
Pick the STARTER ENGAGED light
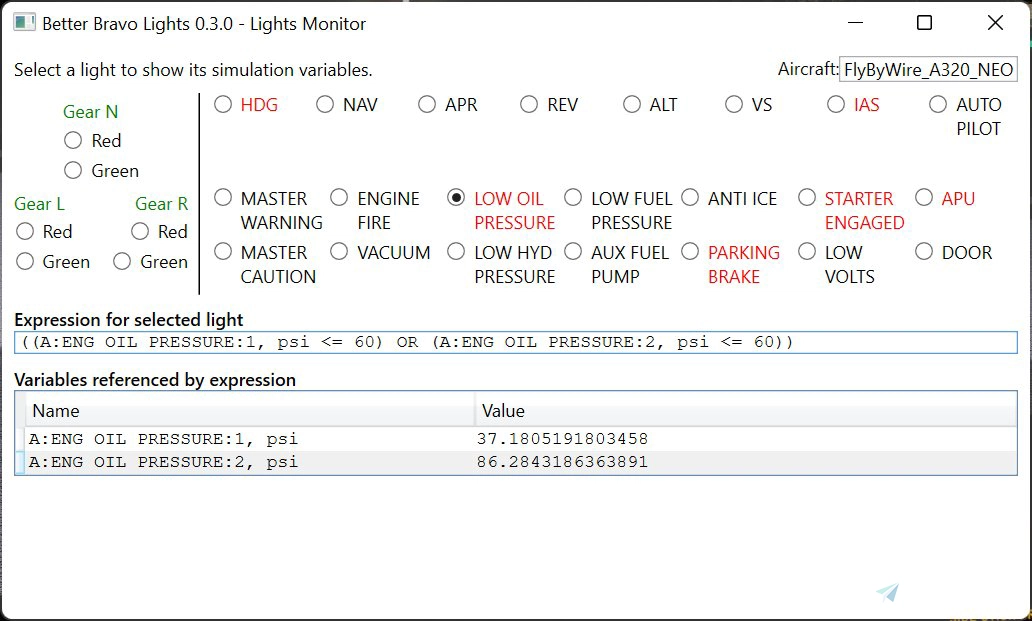coord(807,197)
